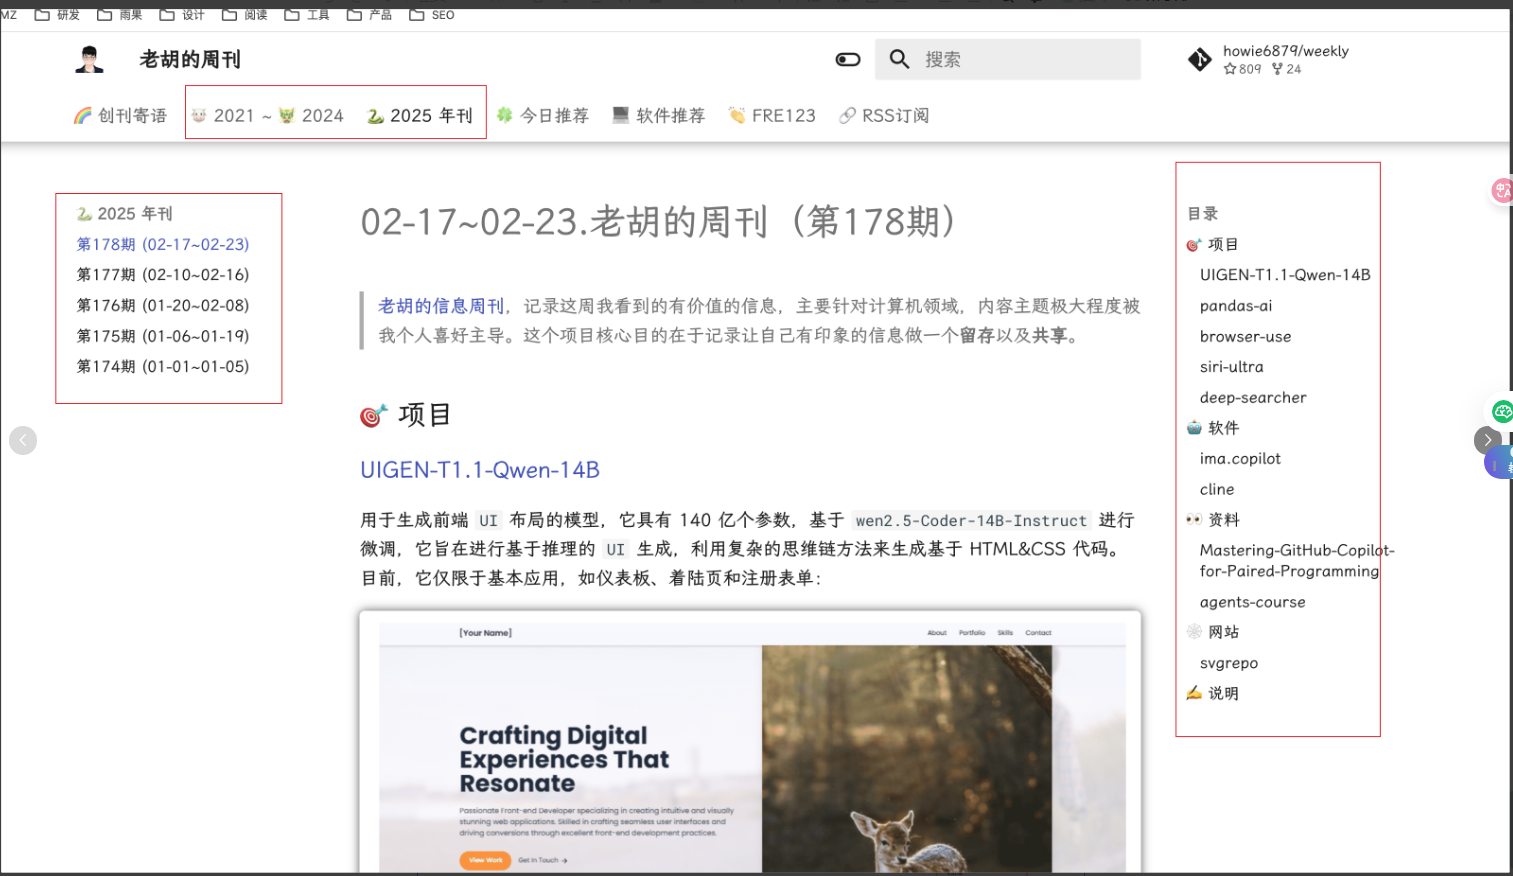Click the 2025 年刊 sidebar heading
This screenshot has width=1513, height=876.
click(x=125, y=213)
